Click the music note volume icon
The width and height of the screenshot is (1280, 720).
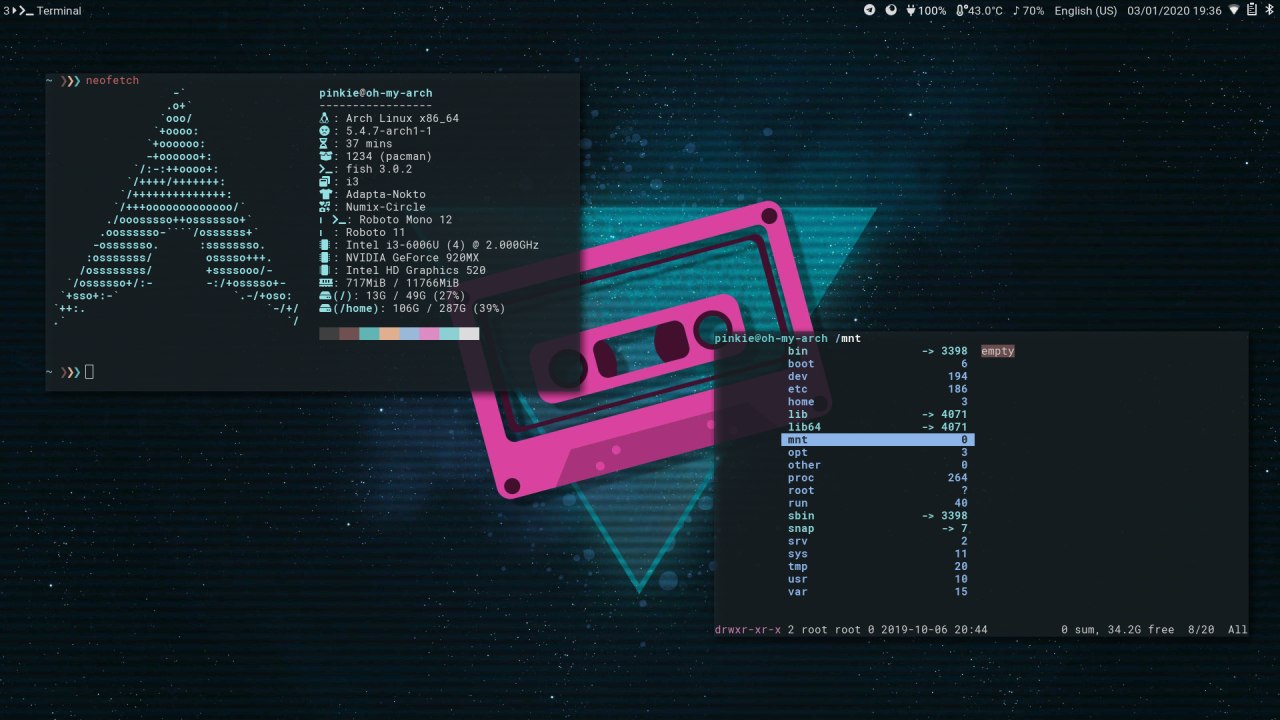click(x=1016, y=10)
